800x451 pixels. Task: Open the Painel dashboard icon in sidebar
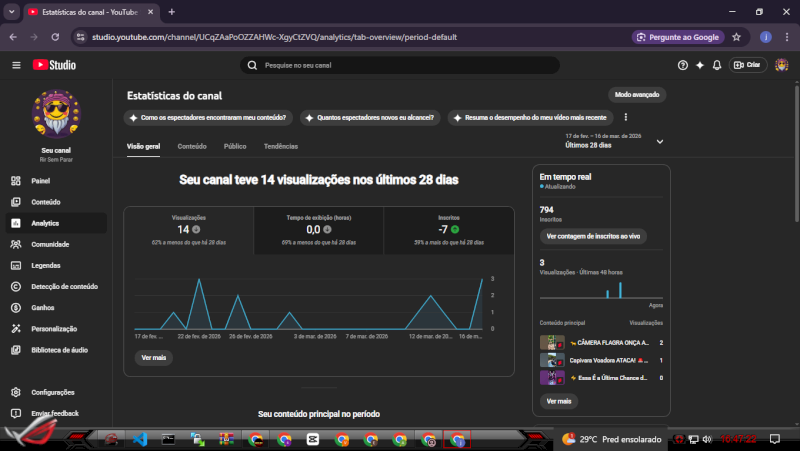click(x=17, y=181)
